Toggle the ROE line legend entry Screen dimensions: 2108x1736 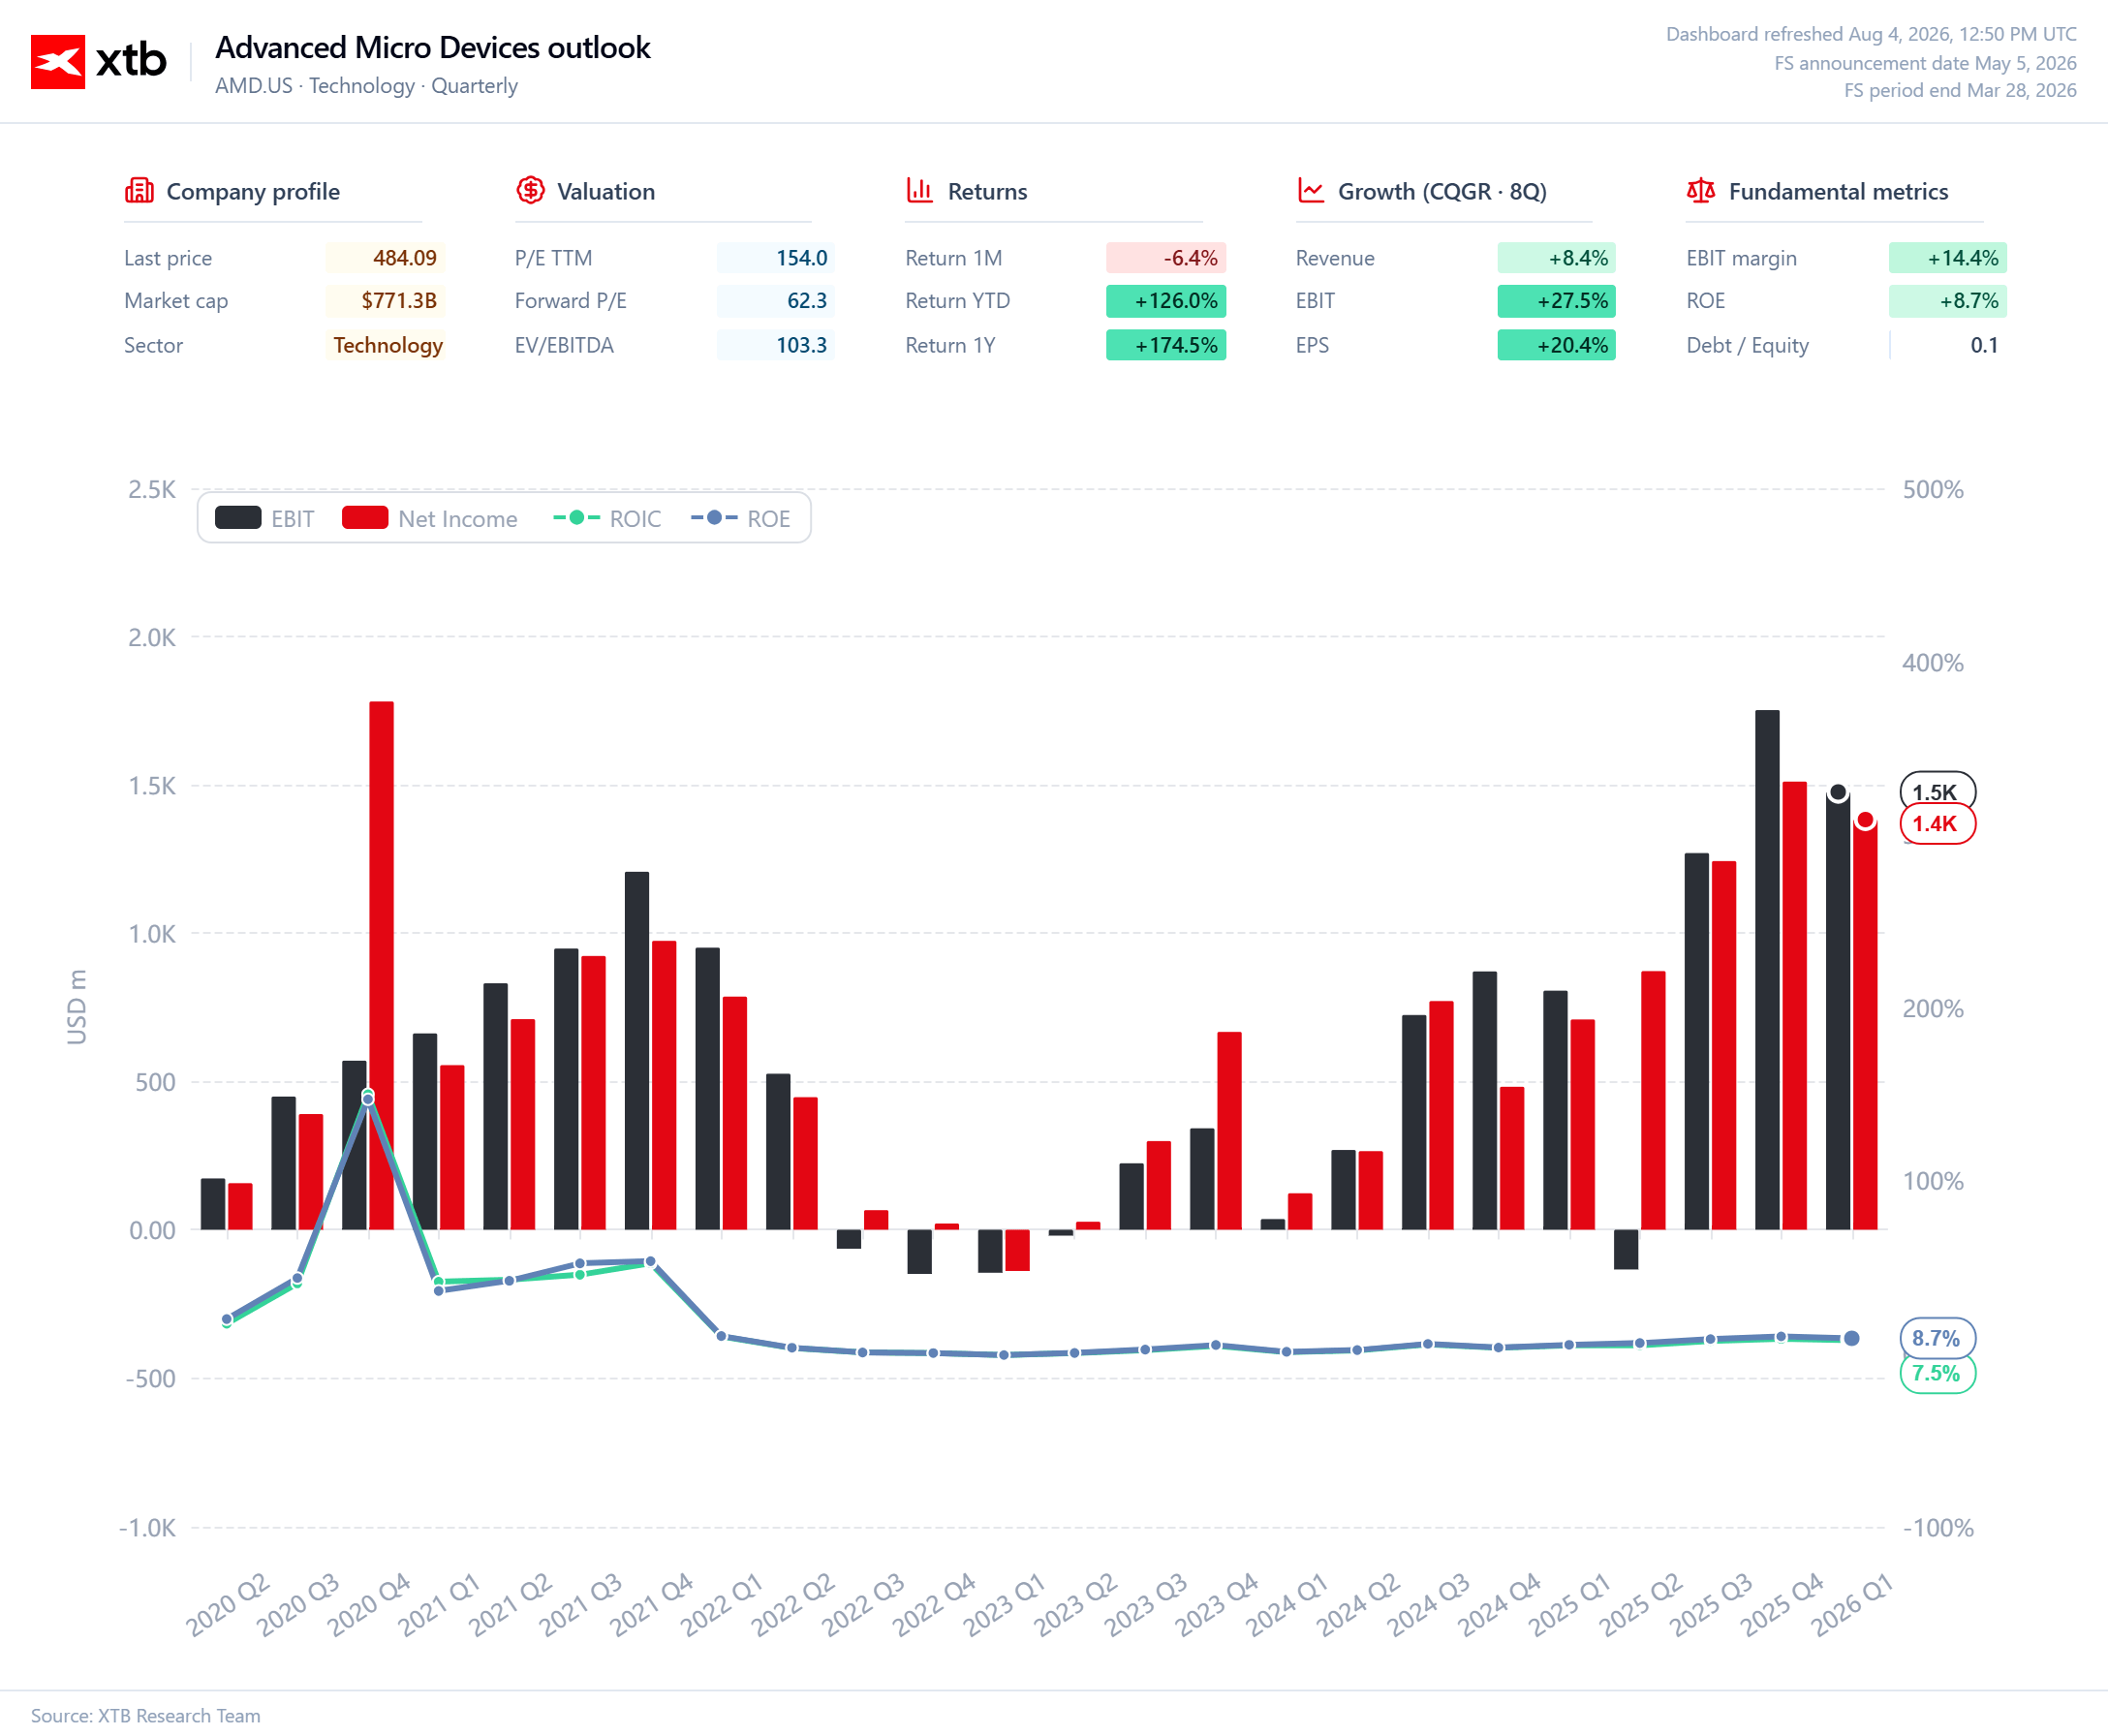(x=740, y=518)
